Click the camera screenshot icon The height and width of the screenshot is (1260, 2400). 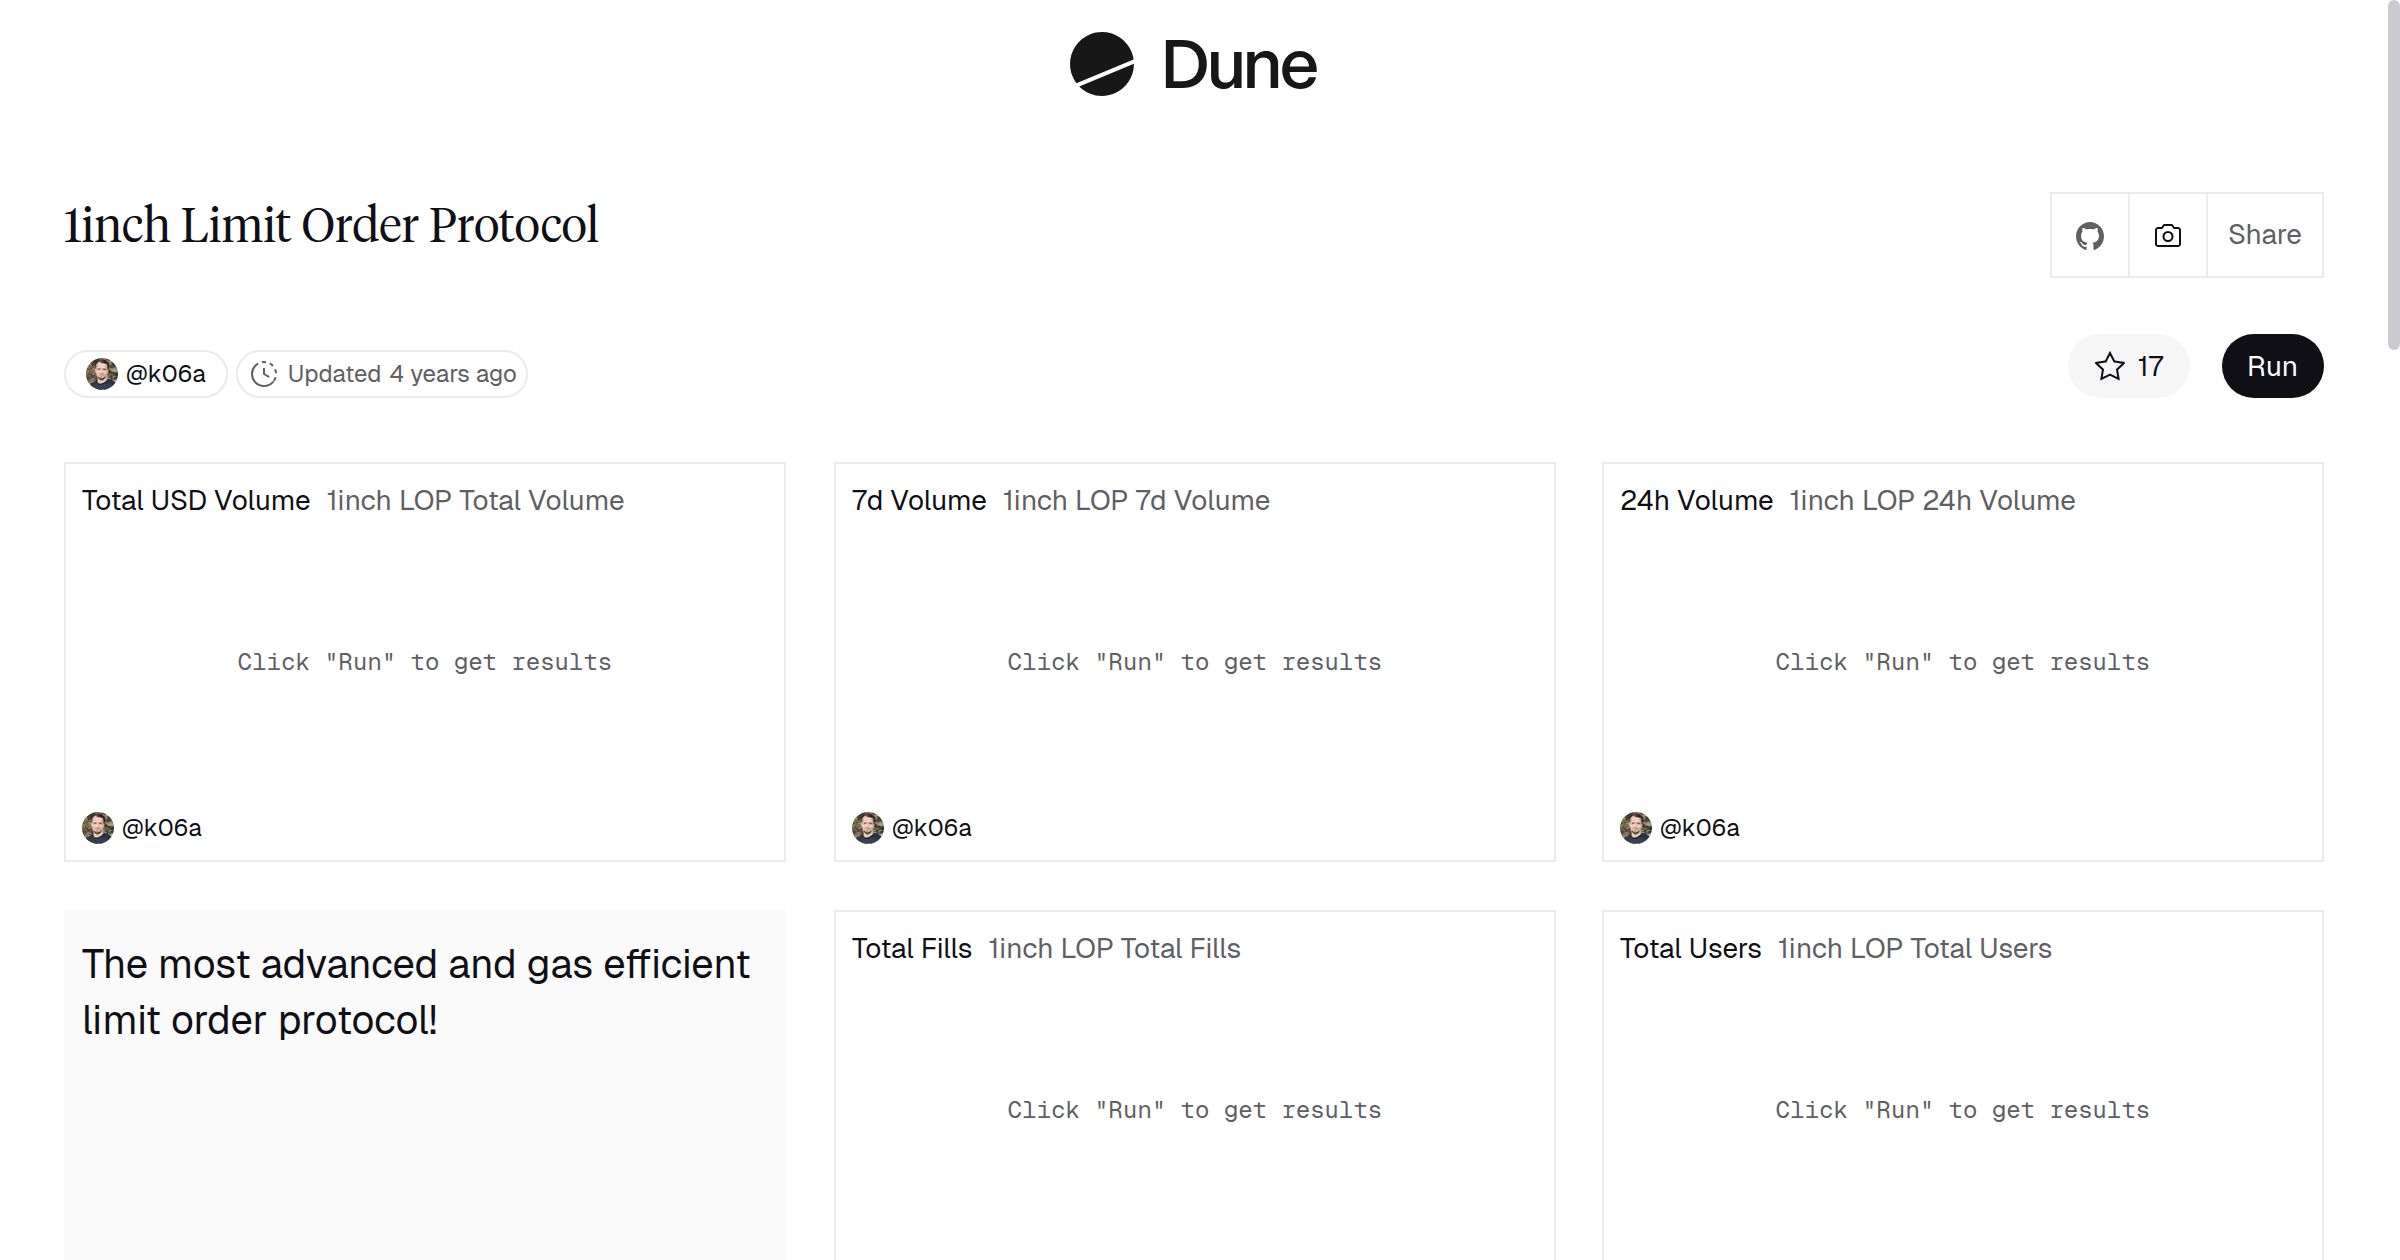click(2167, 236)
